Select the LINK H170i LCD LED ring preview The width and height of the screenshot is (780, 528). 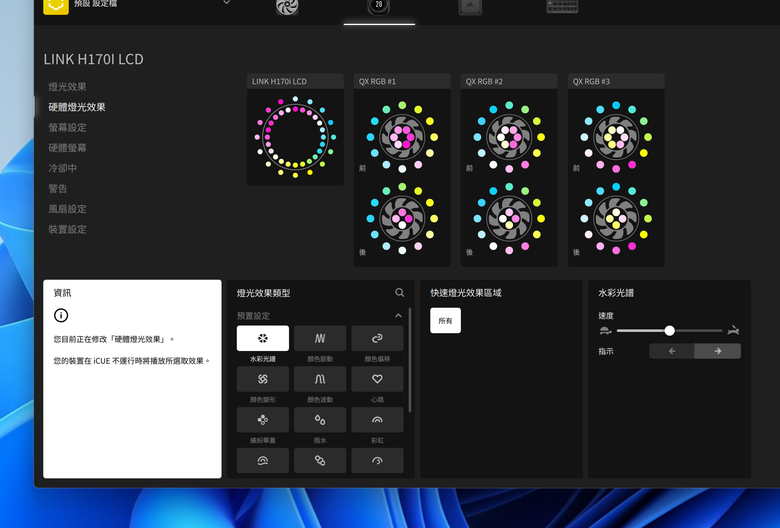click(295, 137)
